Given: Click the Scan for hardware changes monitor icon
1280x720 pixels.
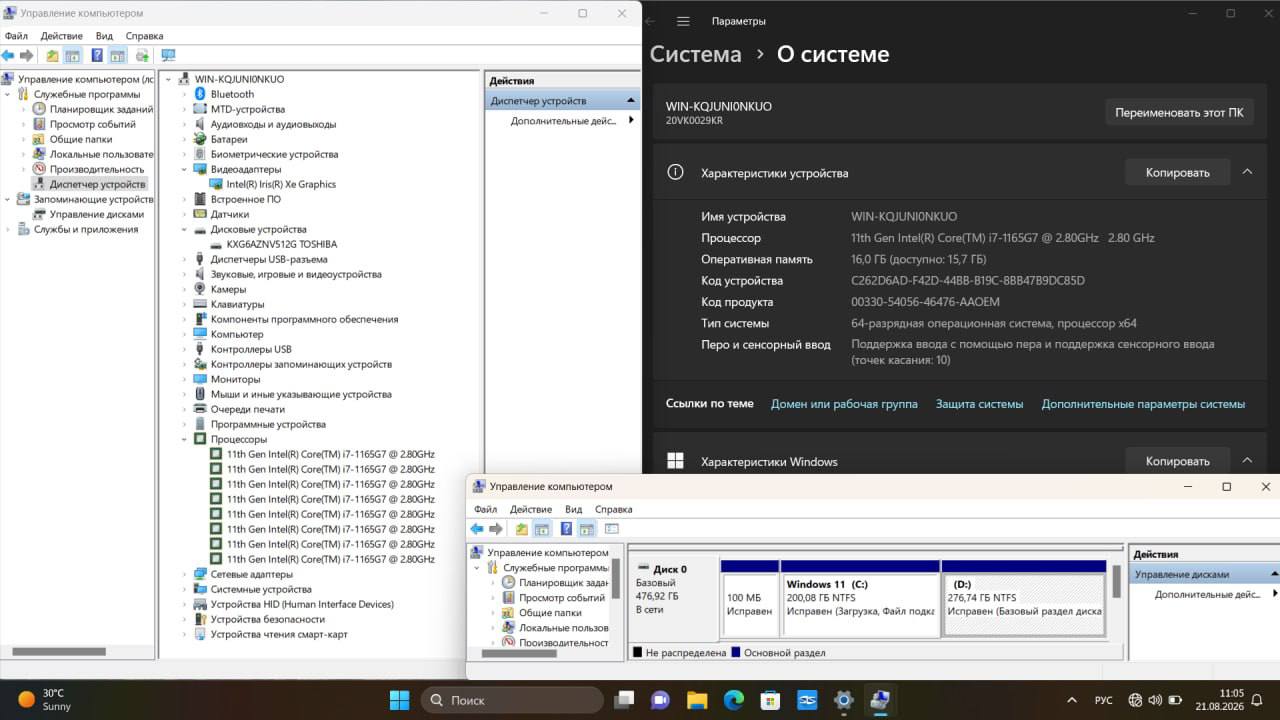Looking at the screenshot, I should tap(168, 56).
